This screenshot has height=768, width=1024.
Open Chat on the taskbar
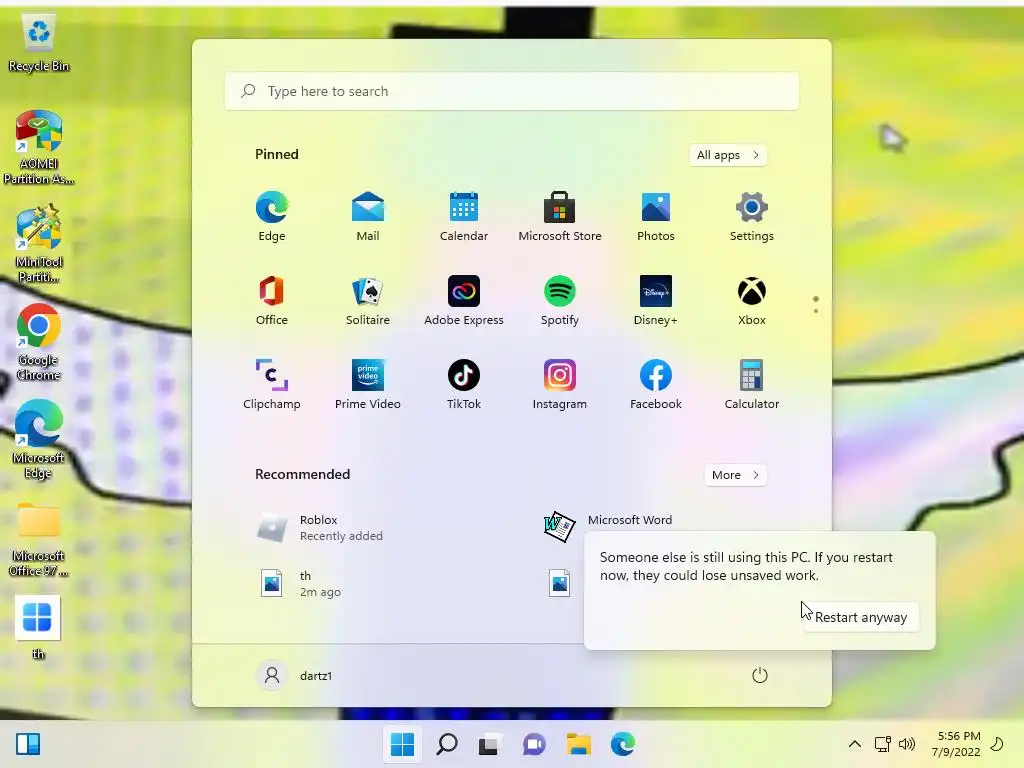534,744
